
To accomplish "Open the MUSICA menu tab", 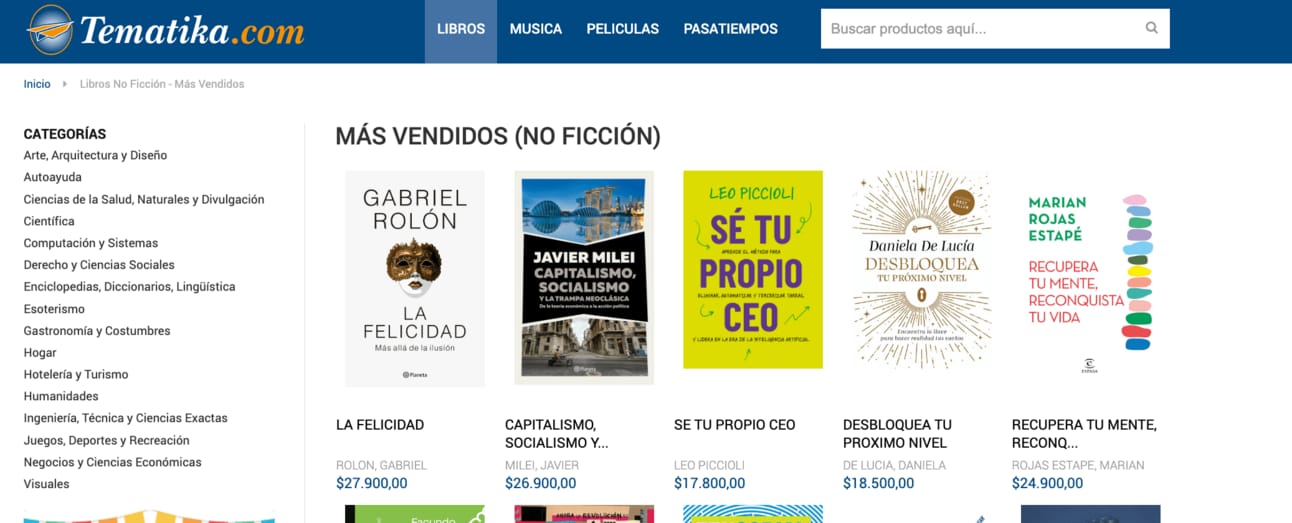I will click(536, 29).
